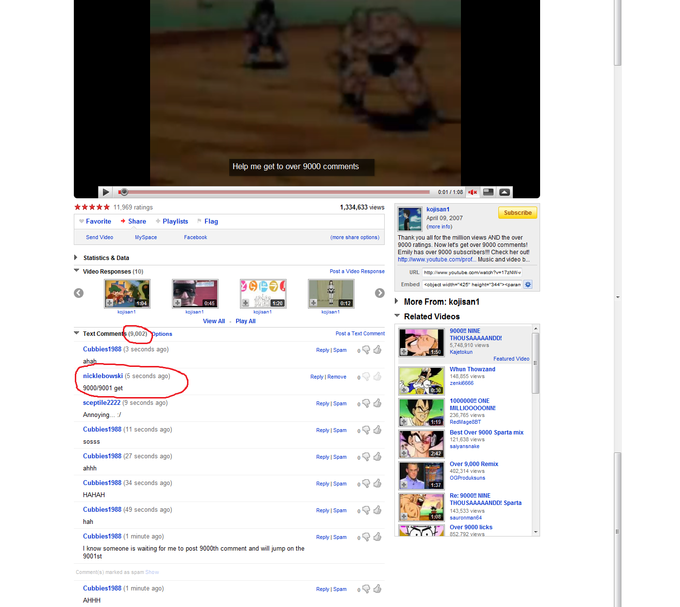Expand More From: kojisan1 section

396,301
